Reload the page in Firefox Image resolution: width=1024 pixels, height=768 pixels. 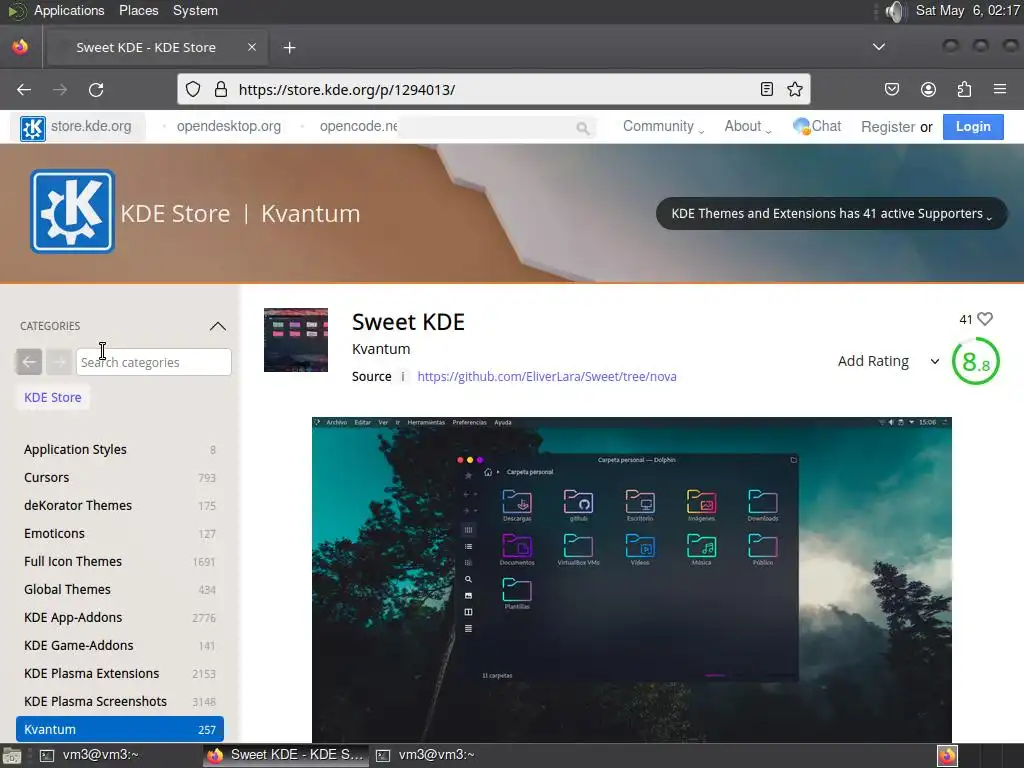[x=96, y=89]
